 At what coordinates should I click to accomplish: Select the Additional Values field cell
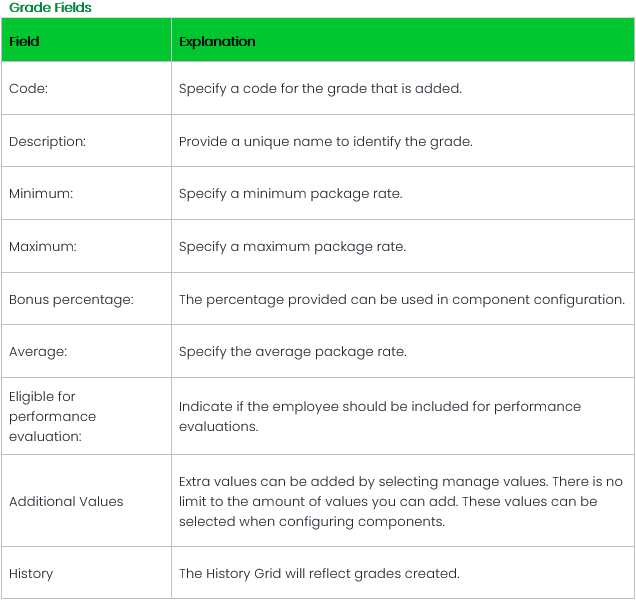[66, 501]
